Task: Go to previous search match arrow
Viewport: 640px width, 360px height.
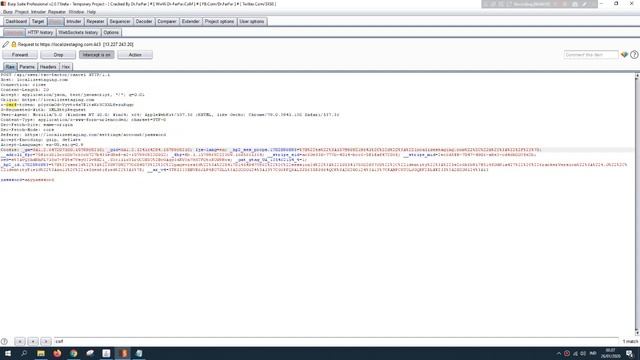Action: click(20, 341)
